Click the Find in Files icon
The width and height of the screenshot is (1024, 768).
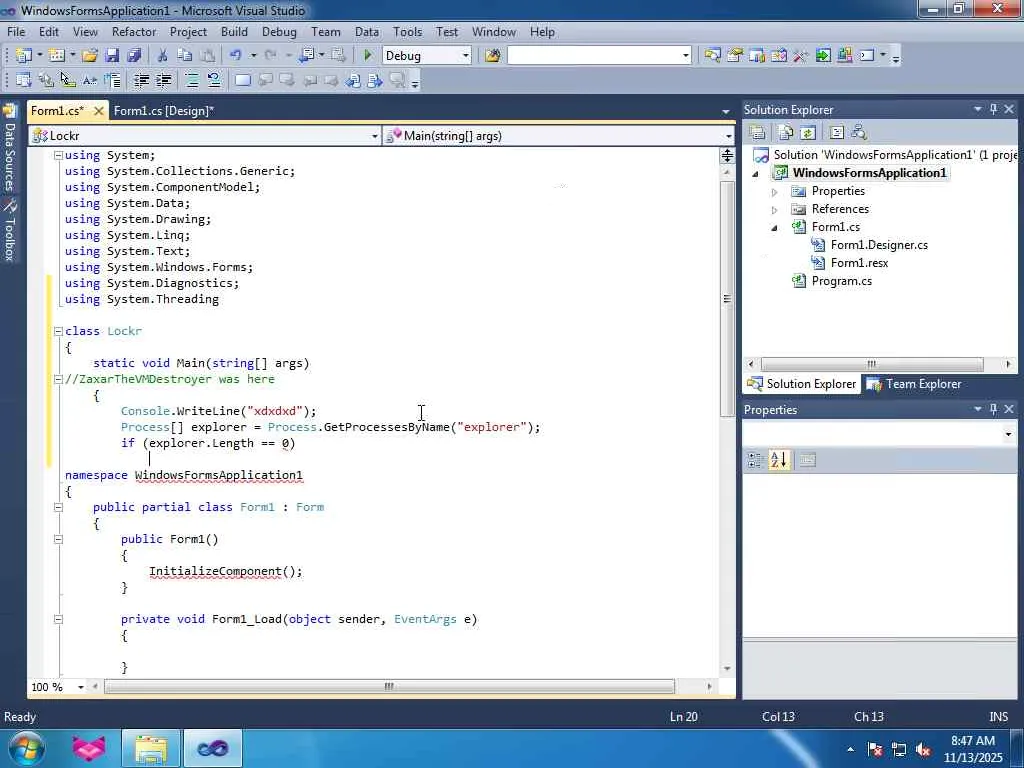(492, 56)
